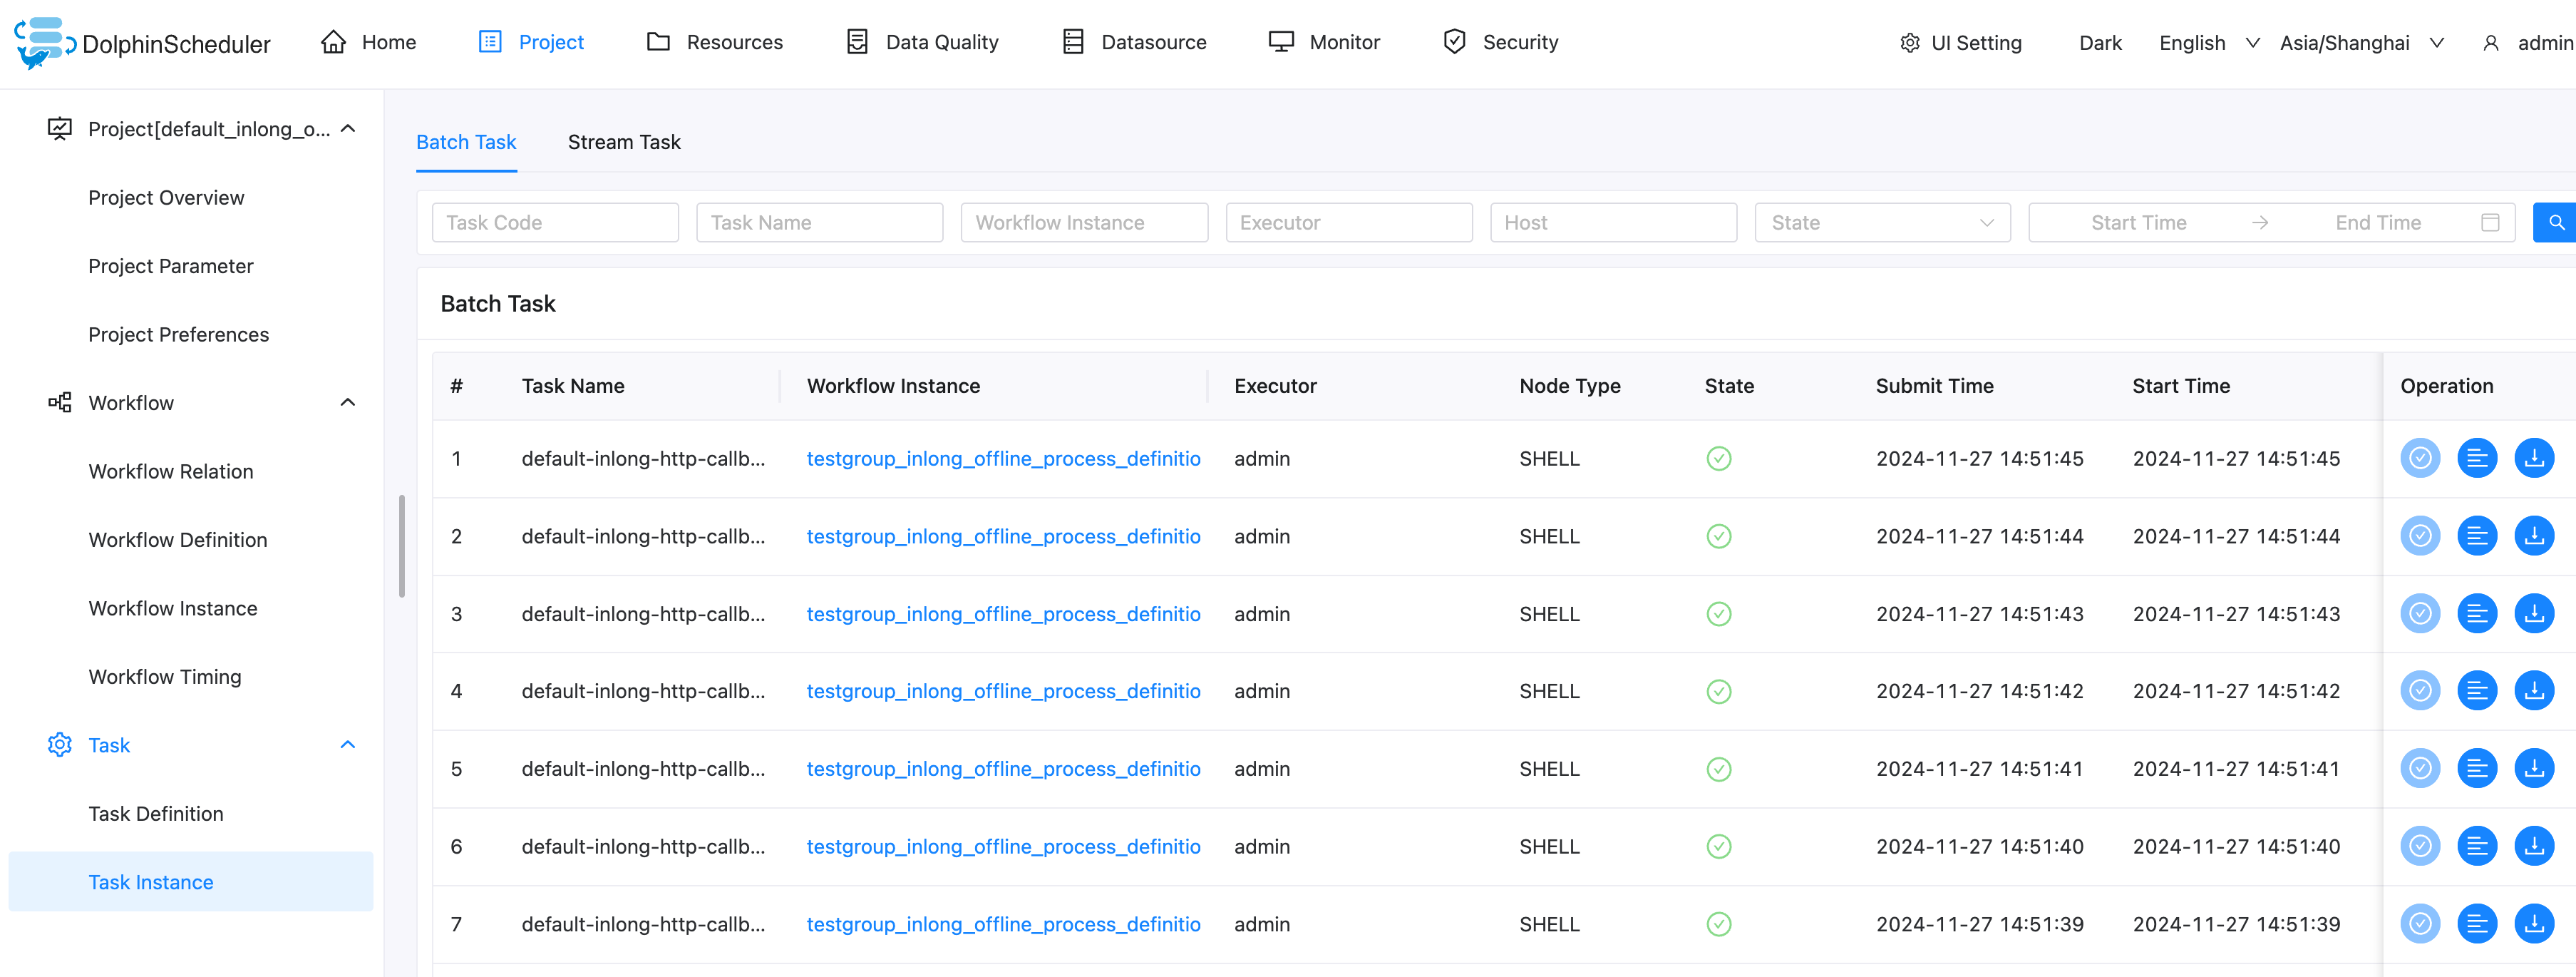This screenshot has height=977, width=2576.
Task: Open calendar icon in time range field
Action: (2490, 222)
